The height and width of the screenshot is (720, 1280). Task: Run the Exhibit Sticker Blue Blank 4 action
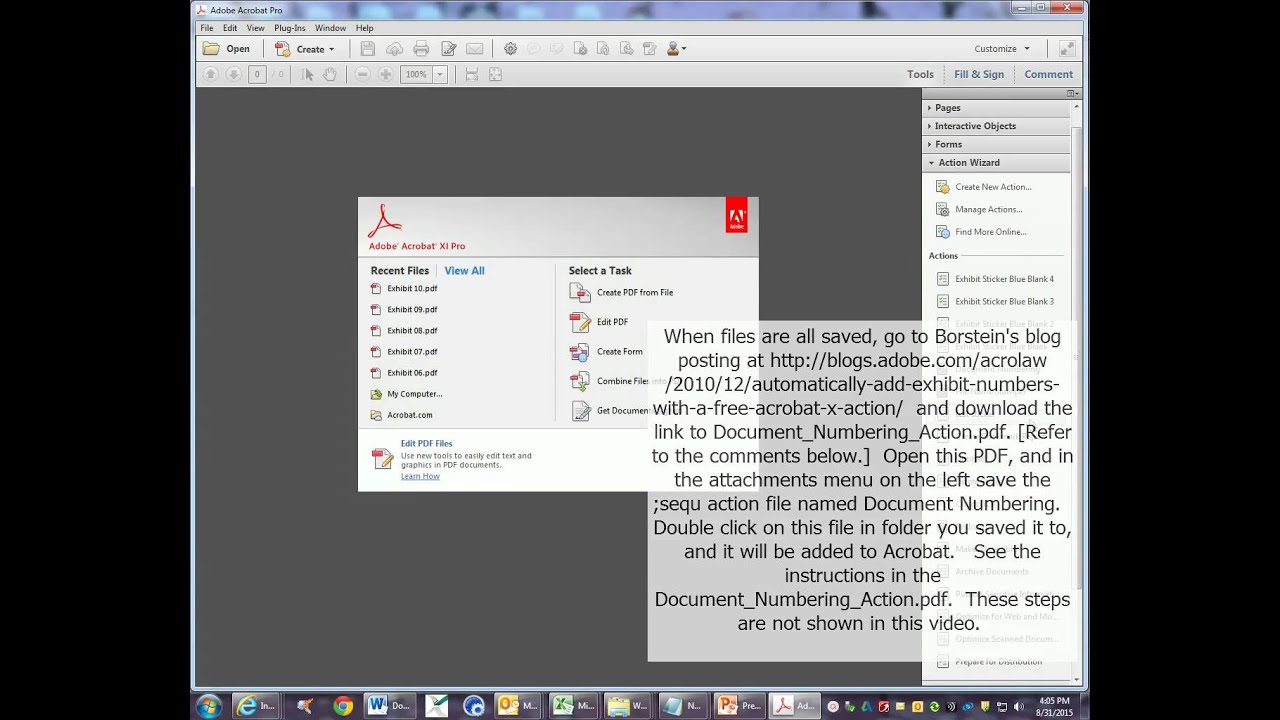click(x=1004, y=279)
